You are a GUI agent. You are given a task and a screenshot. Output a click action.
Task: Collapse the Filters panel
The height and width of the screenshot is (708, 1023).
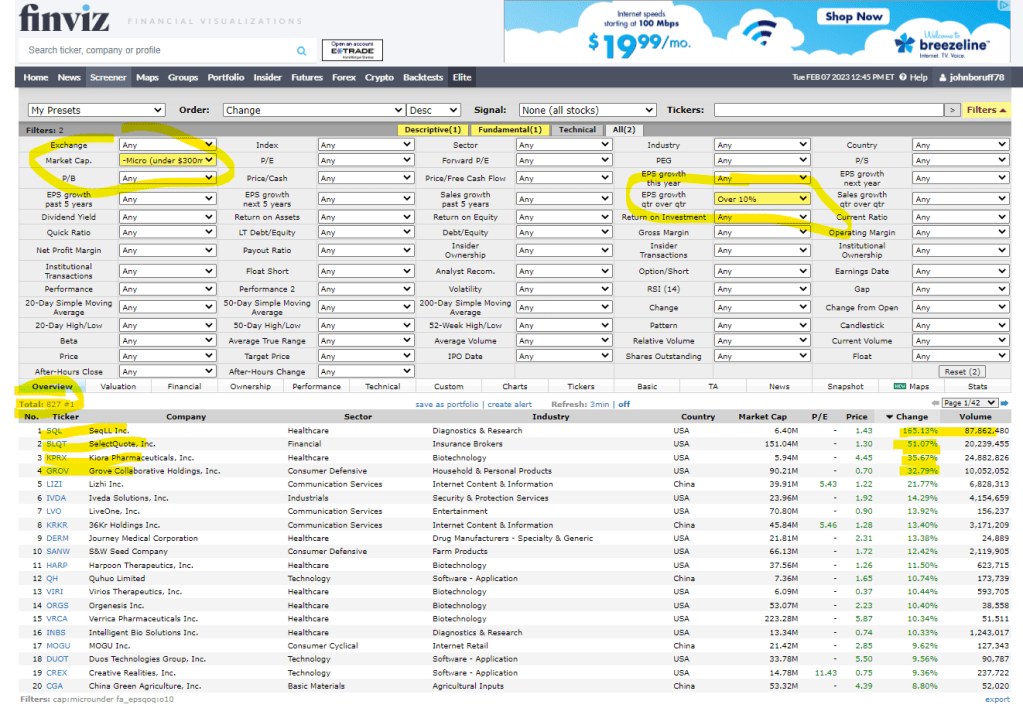pos(987,110)
